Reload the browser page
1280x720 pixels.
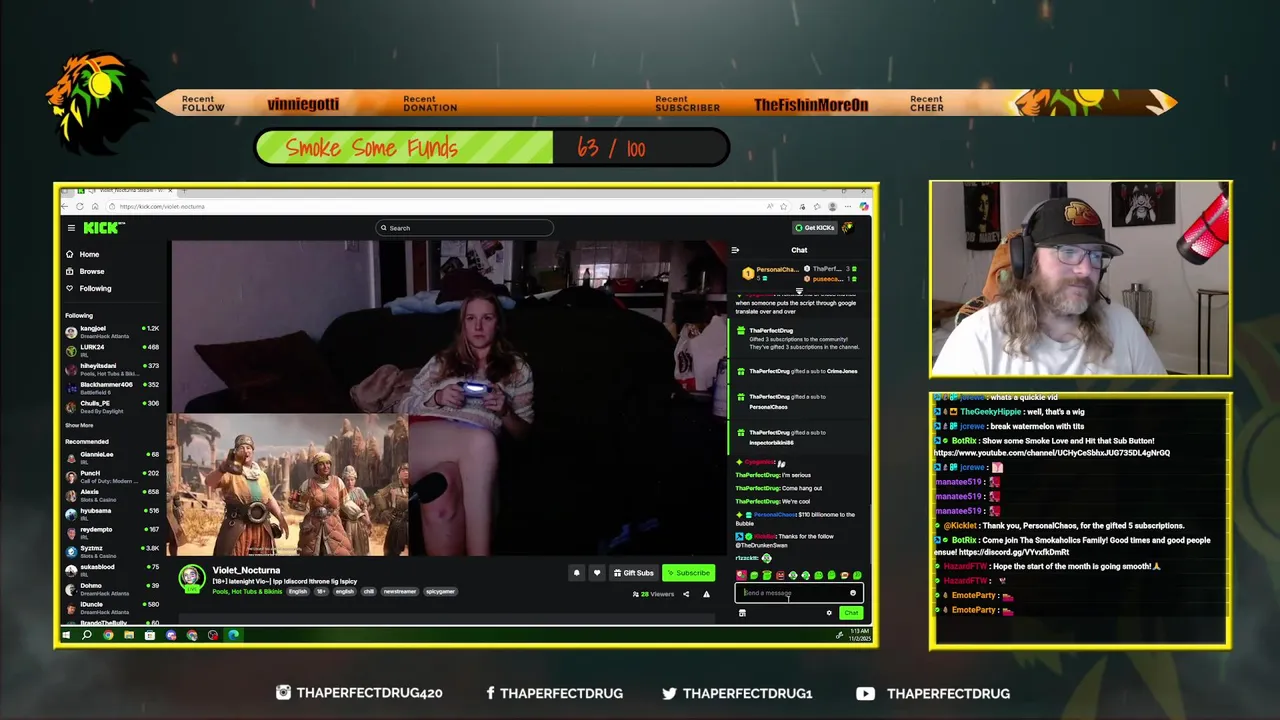[x=80, y=206]
